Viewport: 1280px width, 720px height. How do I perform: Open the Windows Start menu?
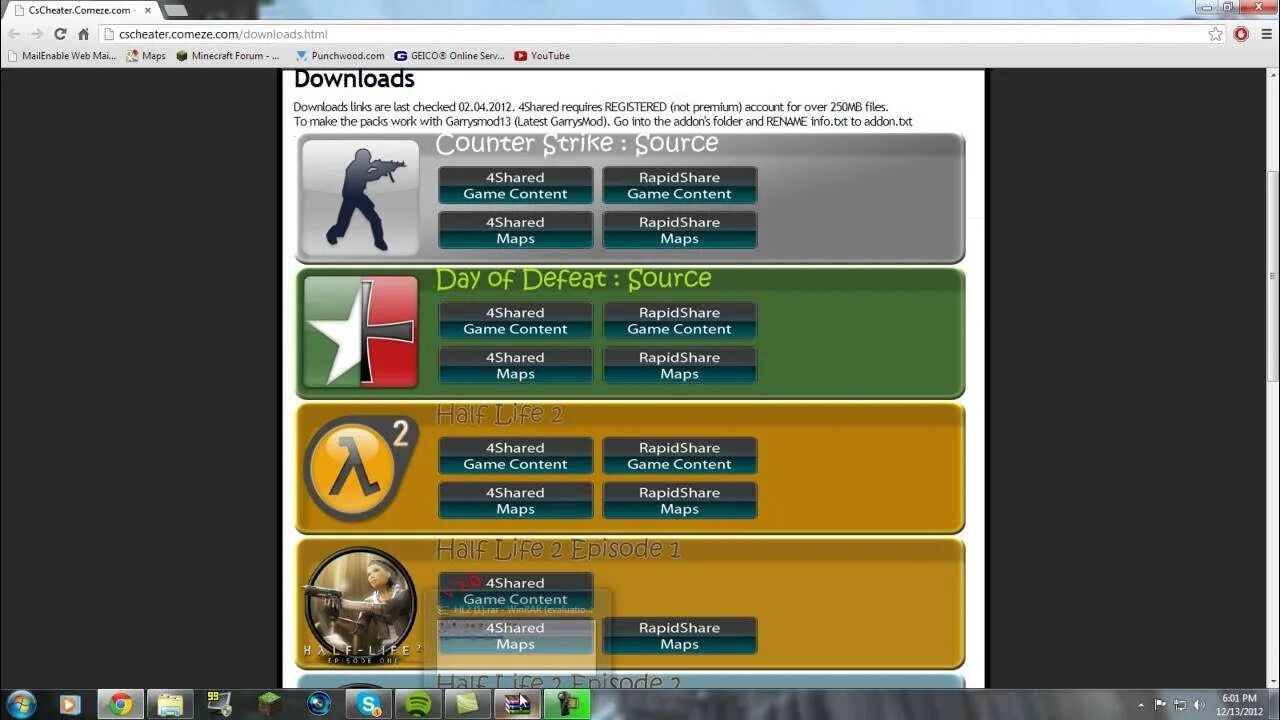click(x=21, y=704)
